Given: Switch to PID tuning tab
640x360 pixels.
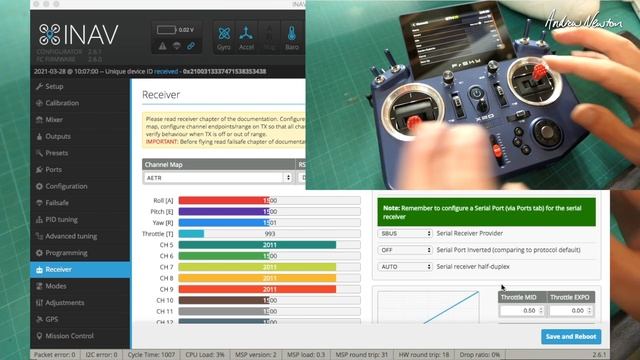Looking at the screenshot, I should point(80,220).
